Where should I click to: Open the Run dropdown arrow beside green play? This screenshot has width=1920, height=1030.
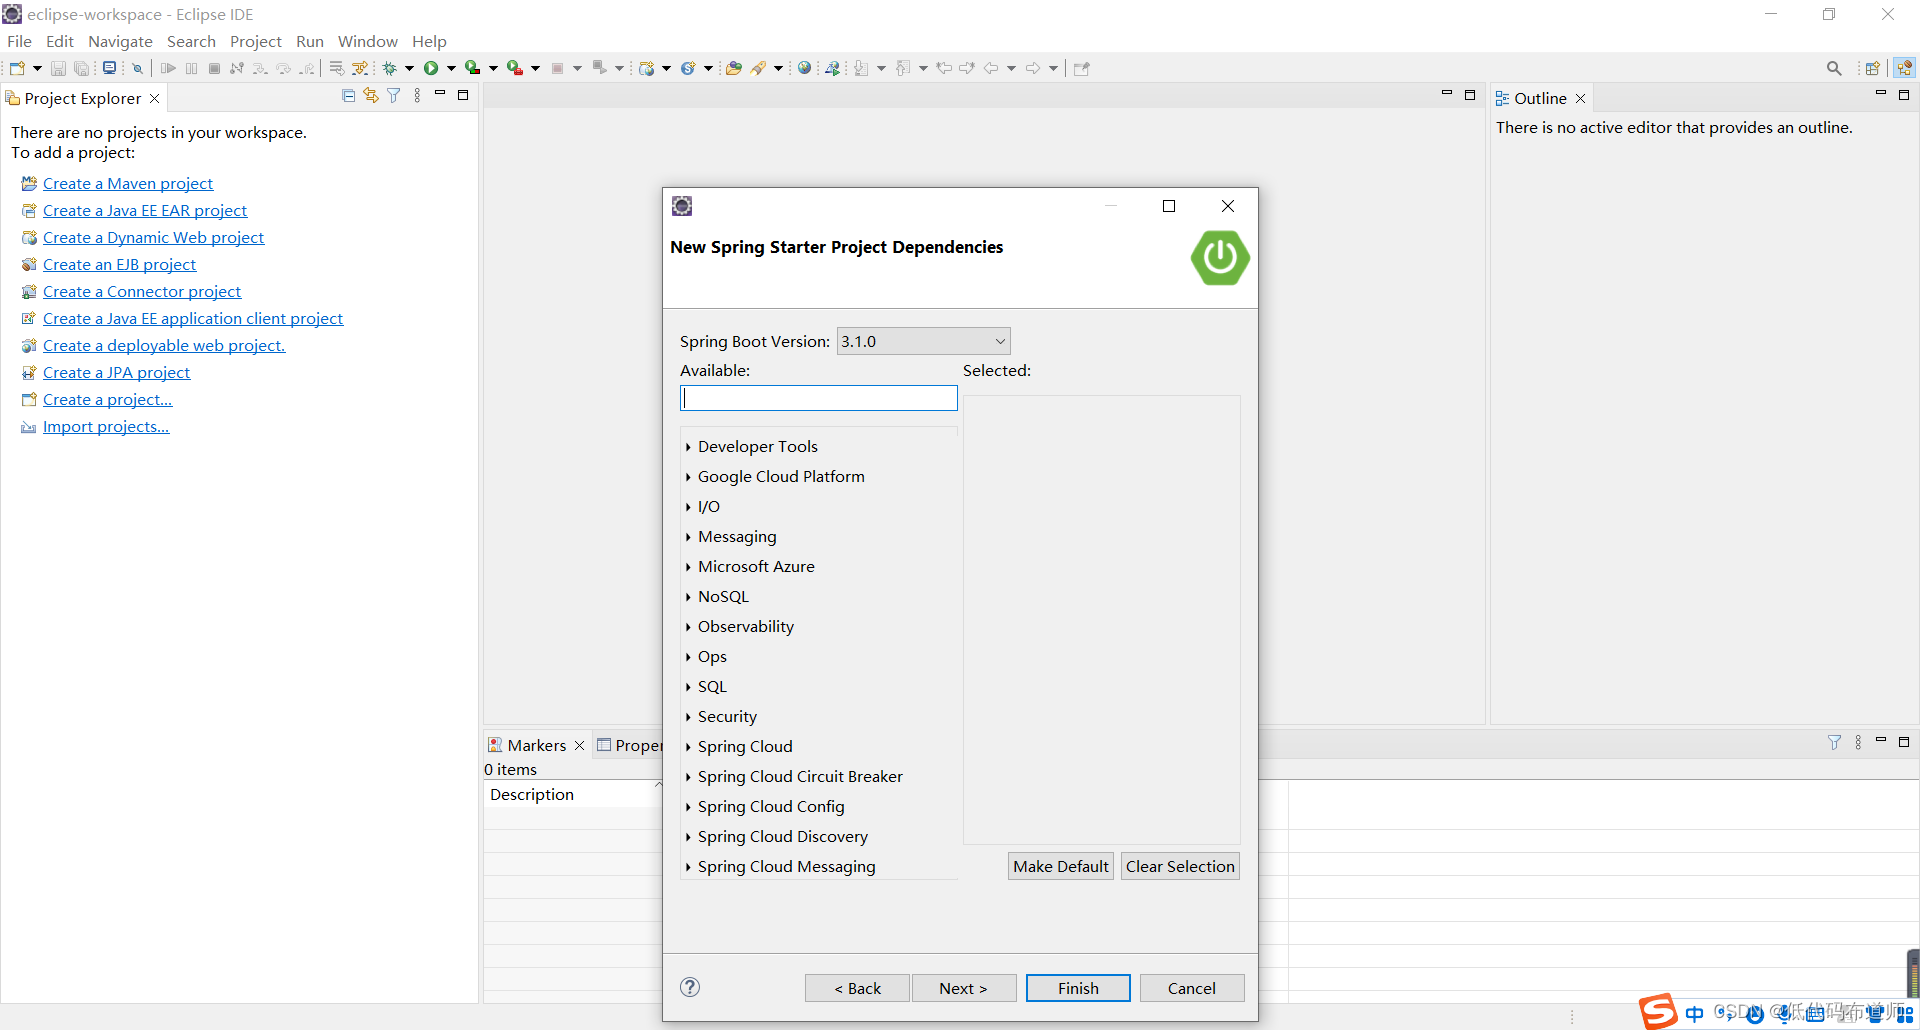coord(451,68)
